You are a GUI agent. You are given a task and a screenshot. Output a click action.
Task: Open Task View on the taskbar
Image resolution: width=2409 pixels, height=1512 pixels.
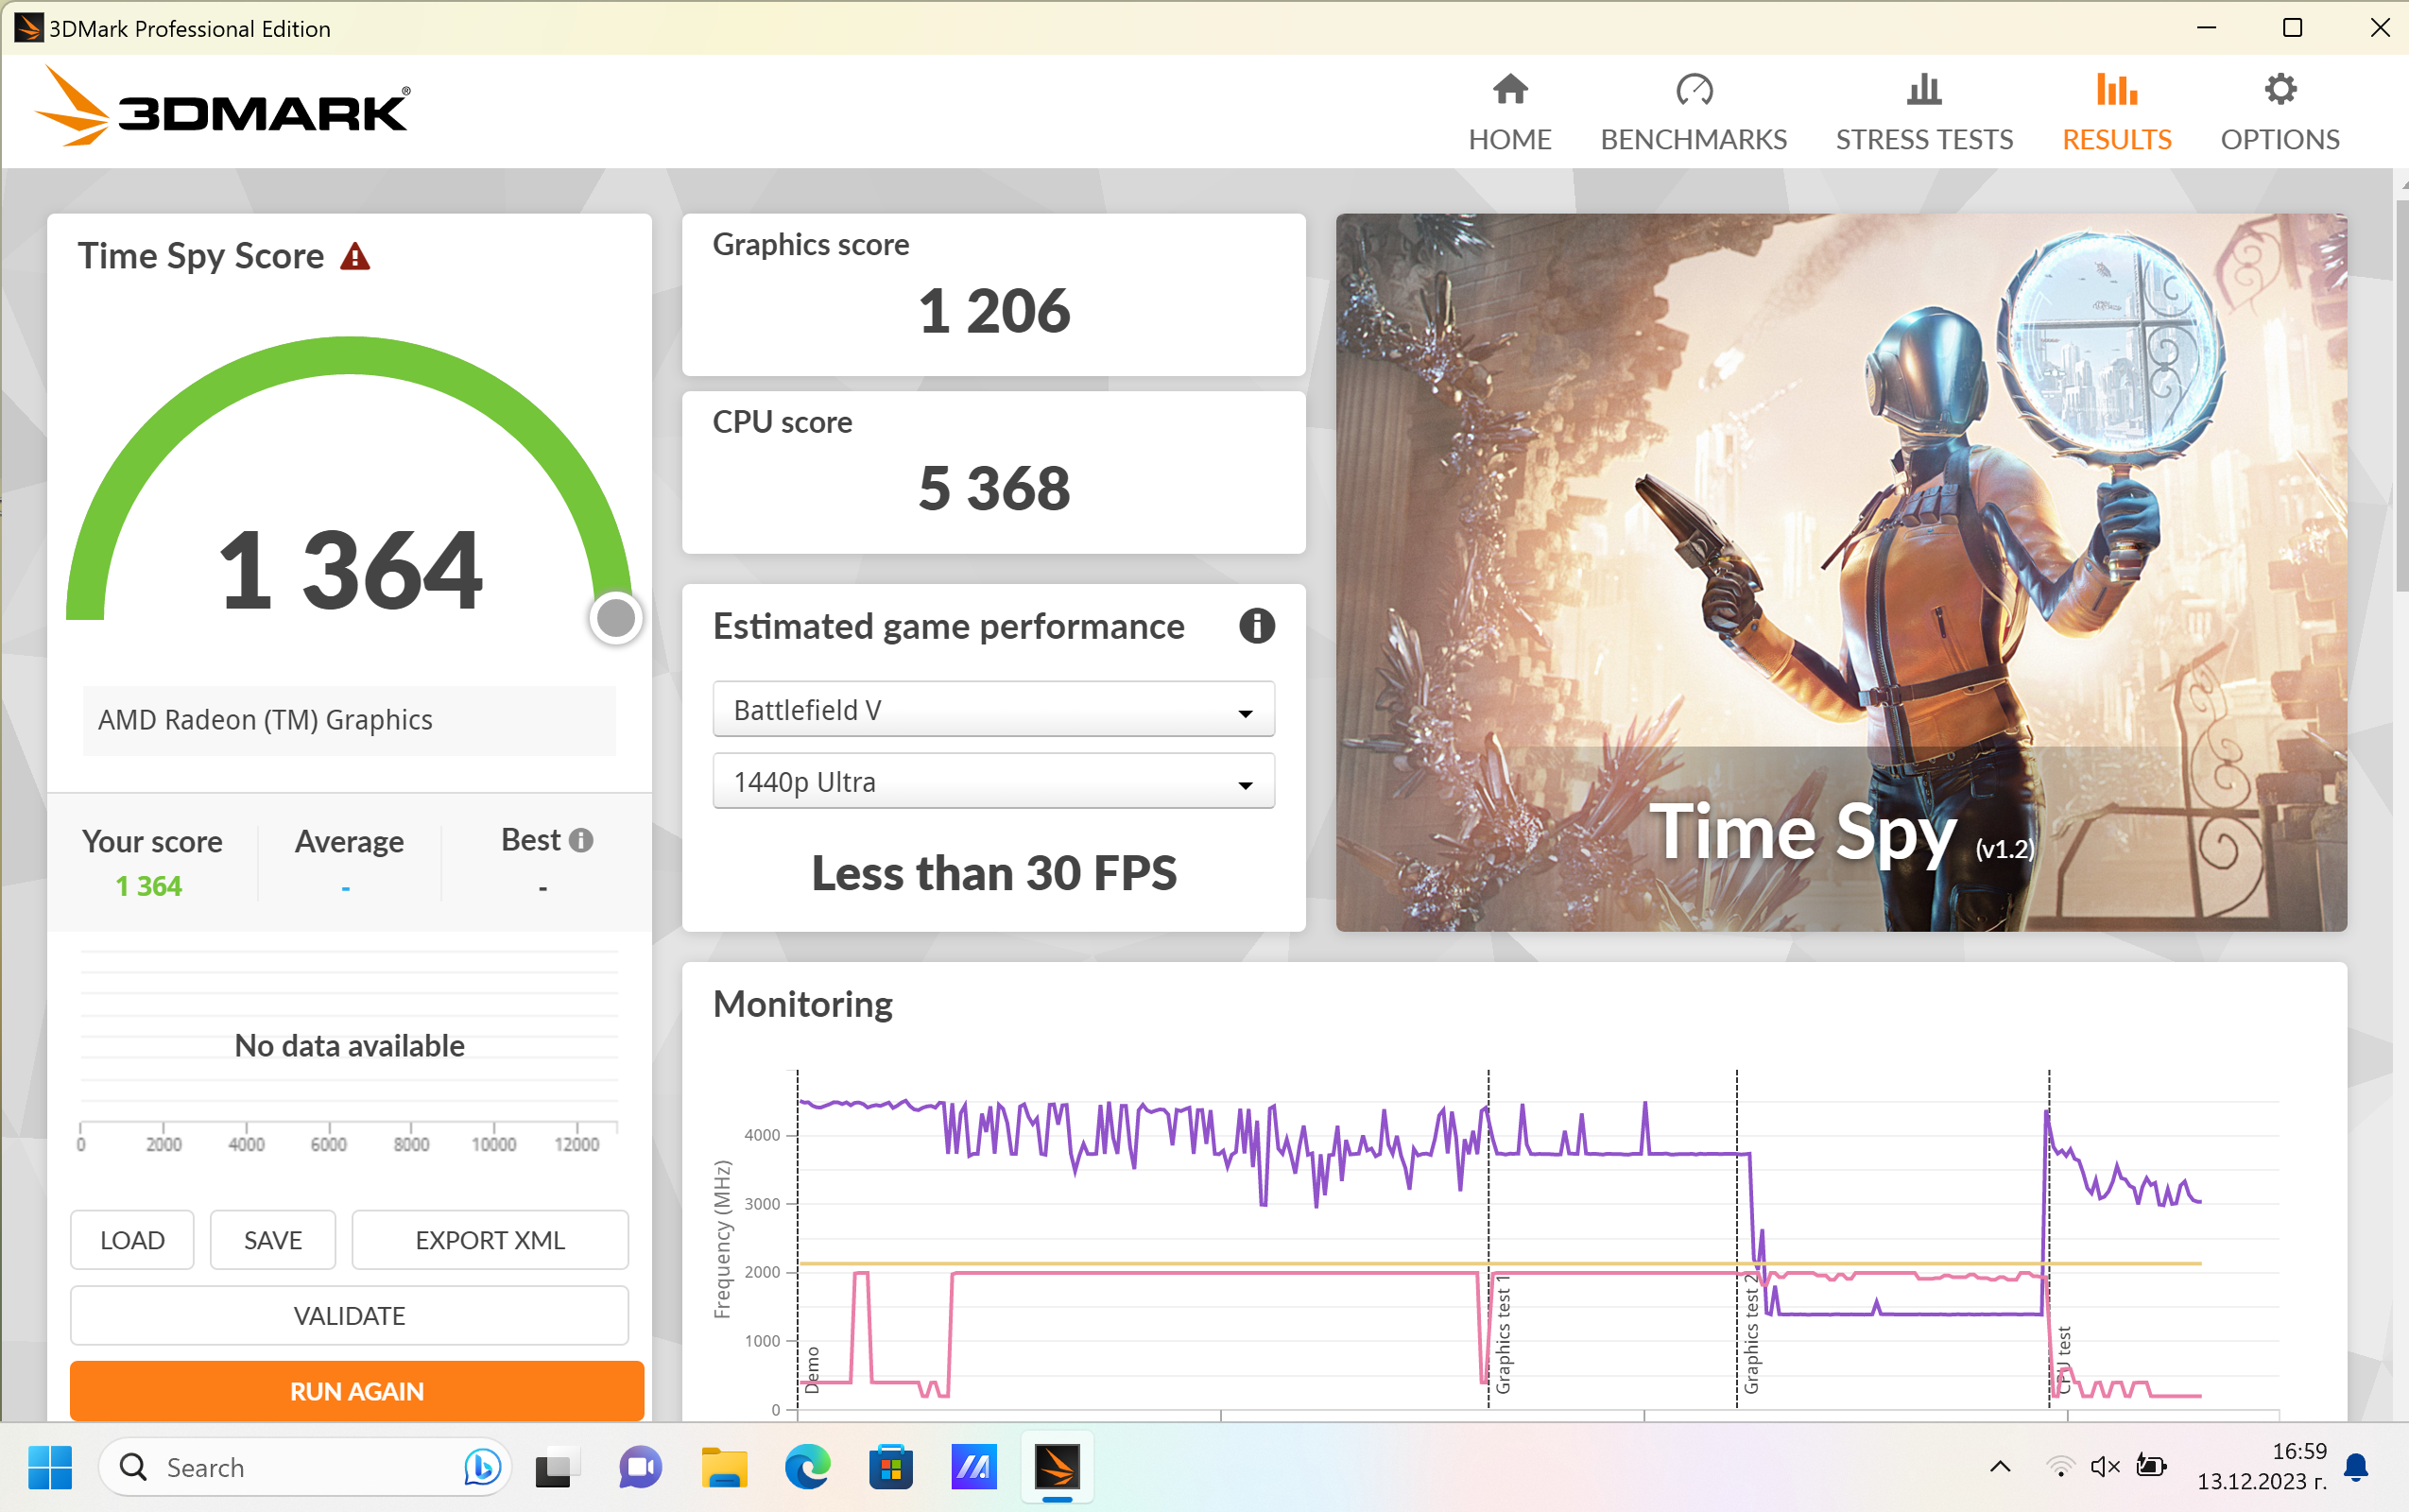557,1467
